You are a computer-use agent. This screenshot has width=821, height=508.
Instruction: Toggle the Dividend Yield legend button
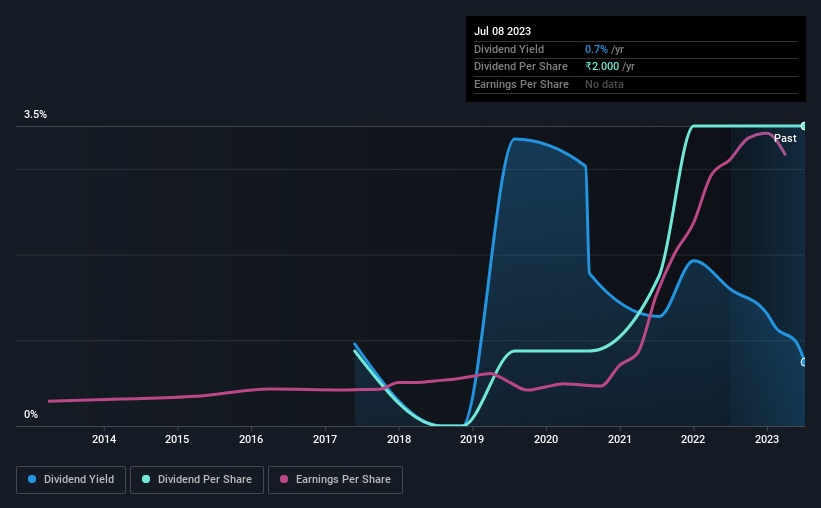coord(71,480)
